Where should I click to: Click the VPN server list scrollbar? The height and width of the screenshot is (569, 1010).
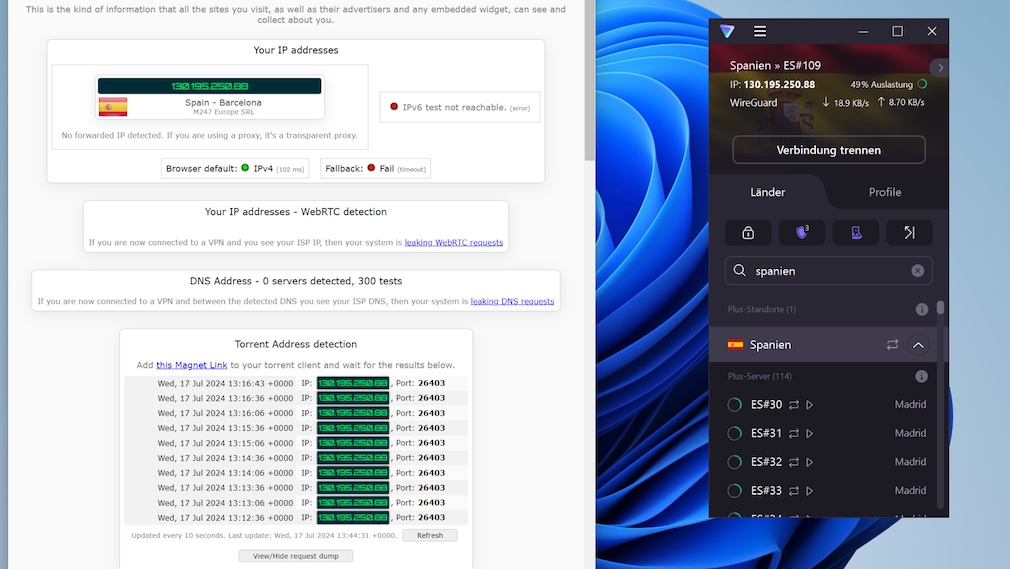point(940,308)
